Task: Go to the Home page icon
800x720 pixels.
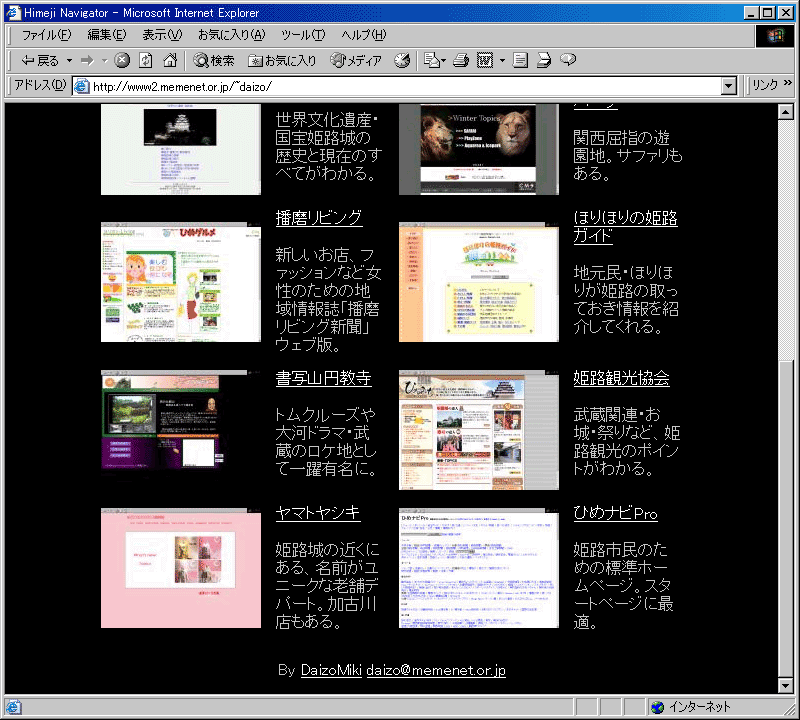Action: (170, 60)
